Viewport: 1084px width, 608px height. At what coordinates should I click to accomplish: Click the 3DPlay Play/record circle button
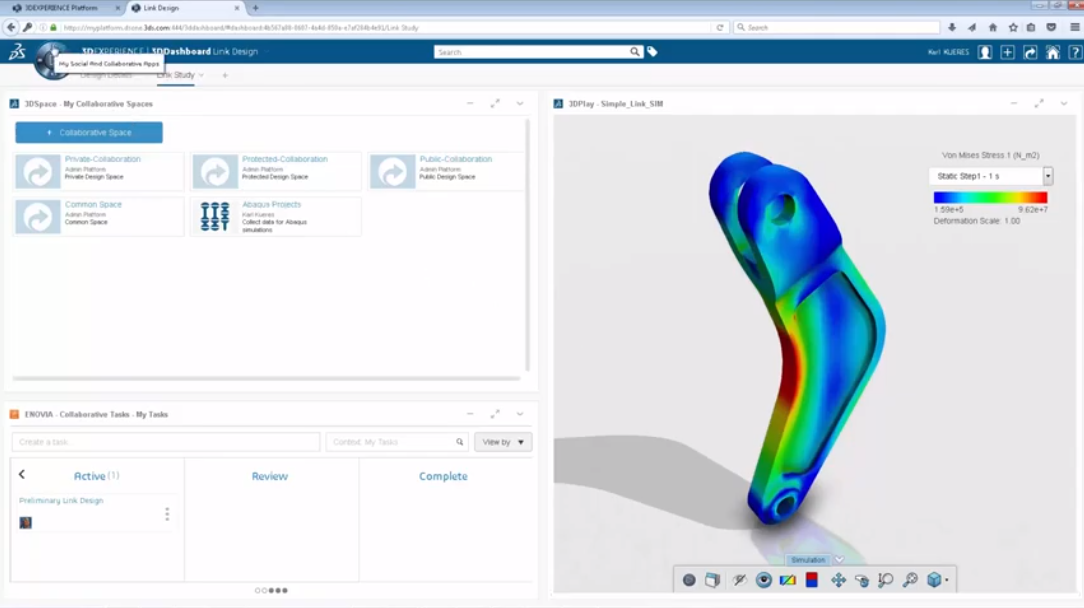[x=689, y=580]
